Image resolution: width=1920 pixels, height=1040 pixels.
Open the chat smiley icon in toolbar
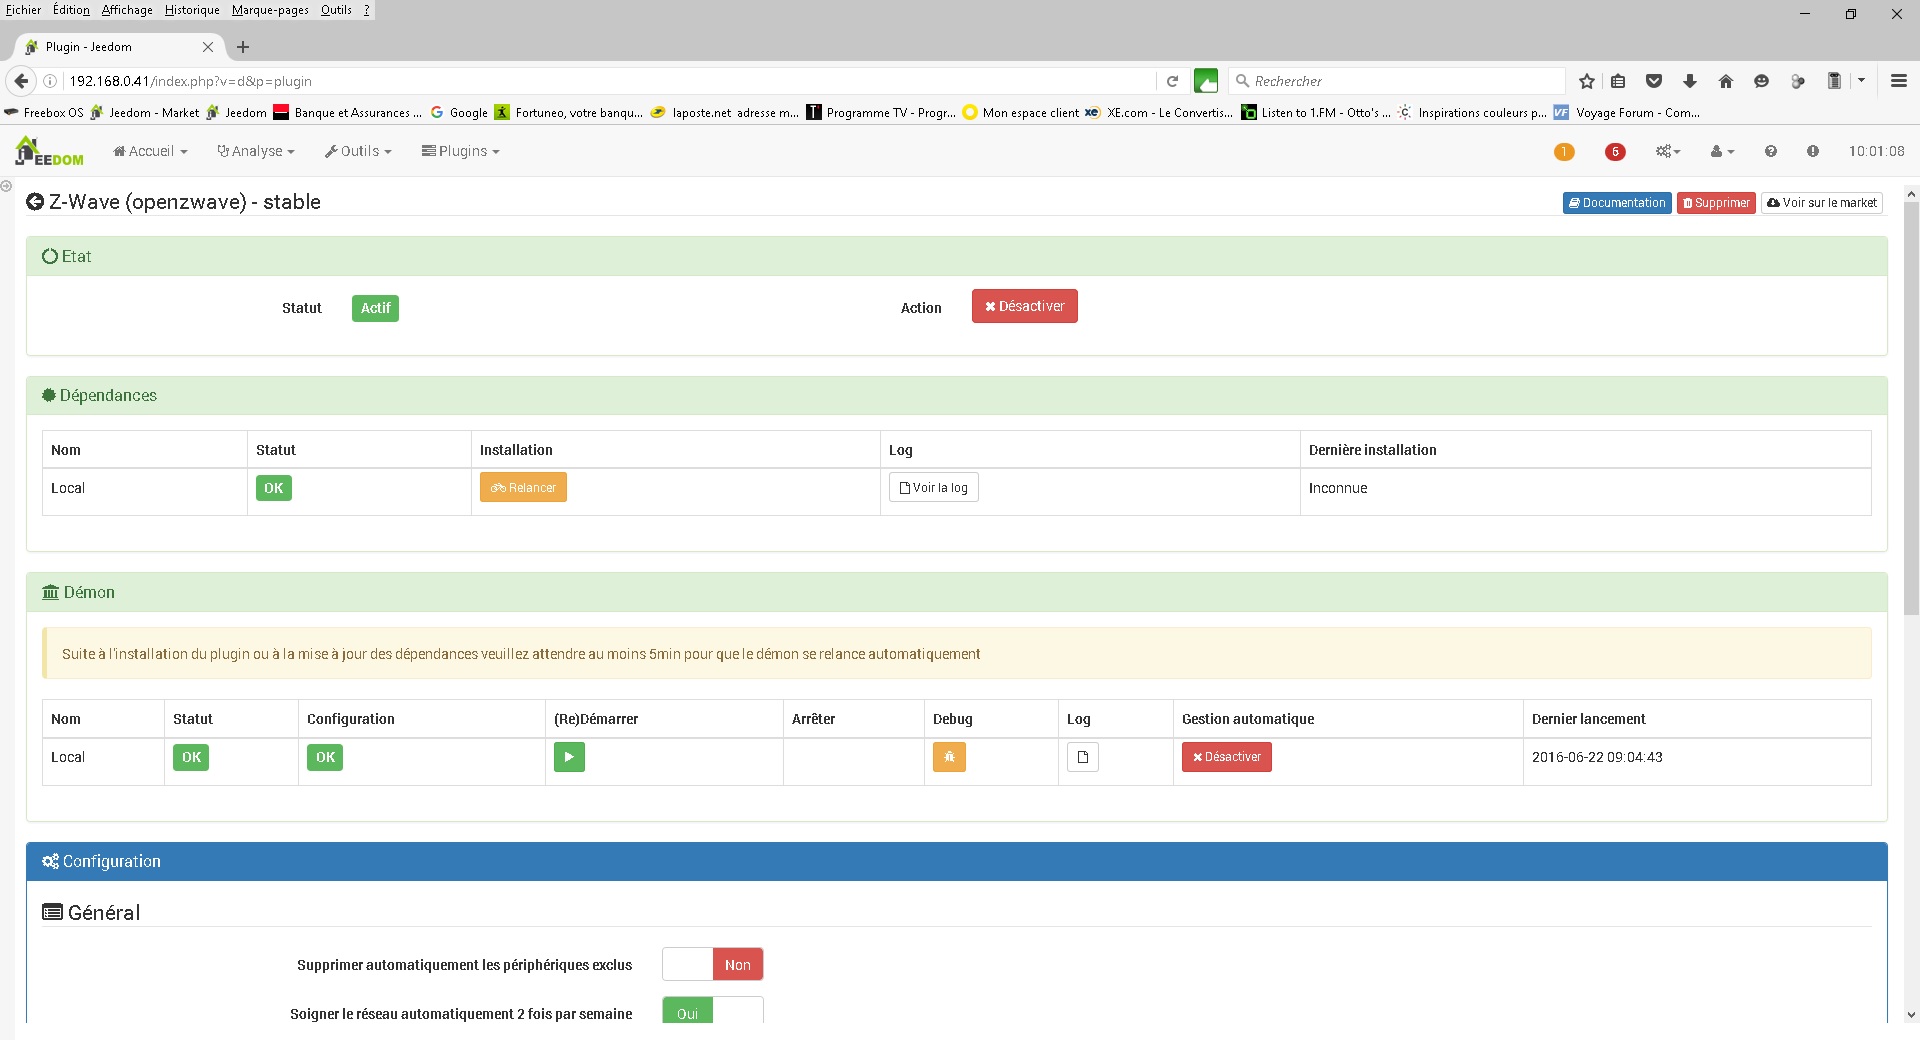pos(1762,81)
